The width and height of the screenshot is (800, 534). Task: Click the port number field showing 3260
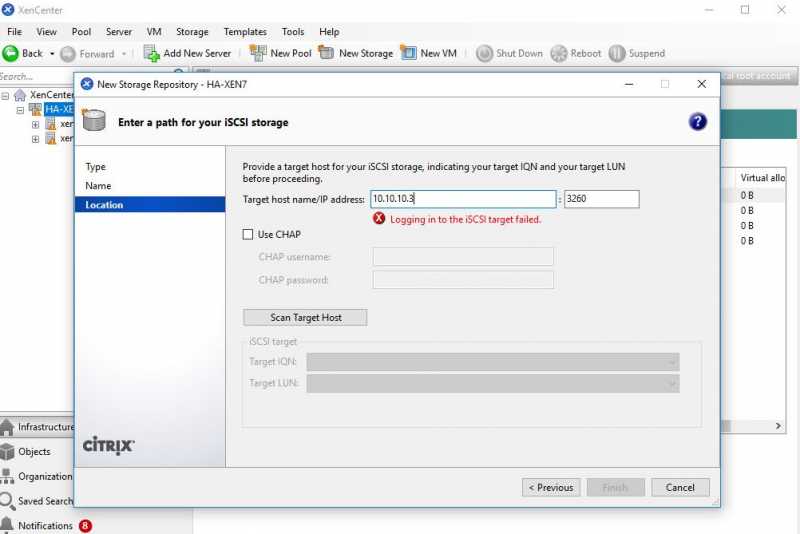pos(601,199)
